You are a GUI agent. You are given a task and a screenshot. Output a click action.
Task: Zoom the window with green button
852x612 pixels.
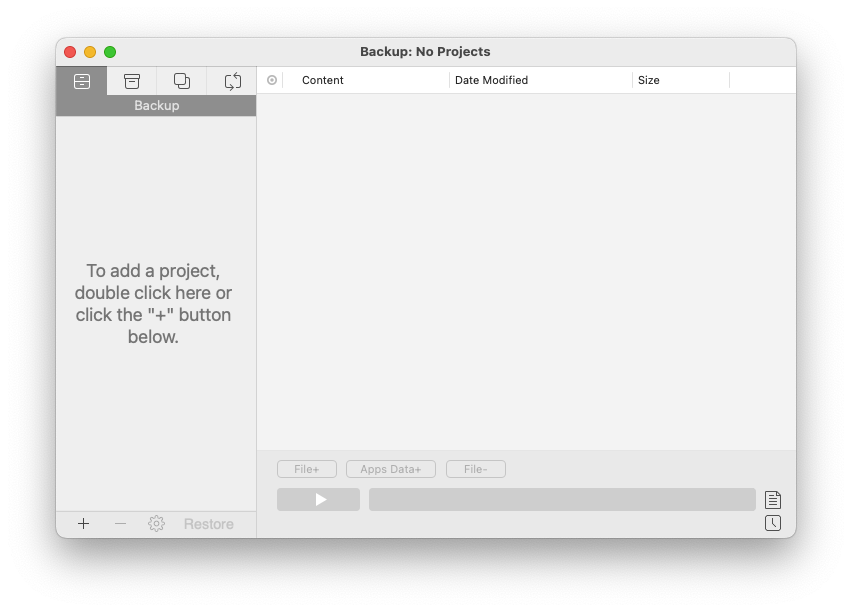point(110,52)
